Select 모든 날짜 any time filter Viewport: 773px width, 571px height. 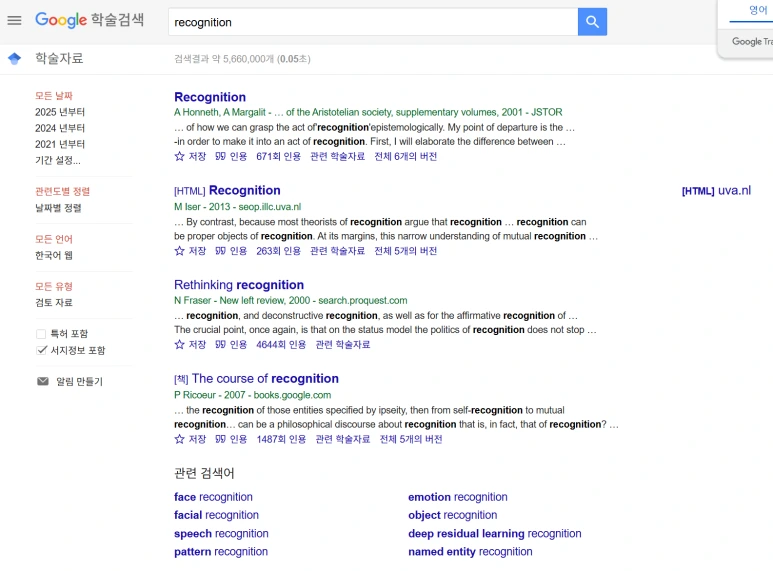pyautogui.click(x=54, y=96)
